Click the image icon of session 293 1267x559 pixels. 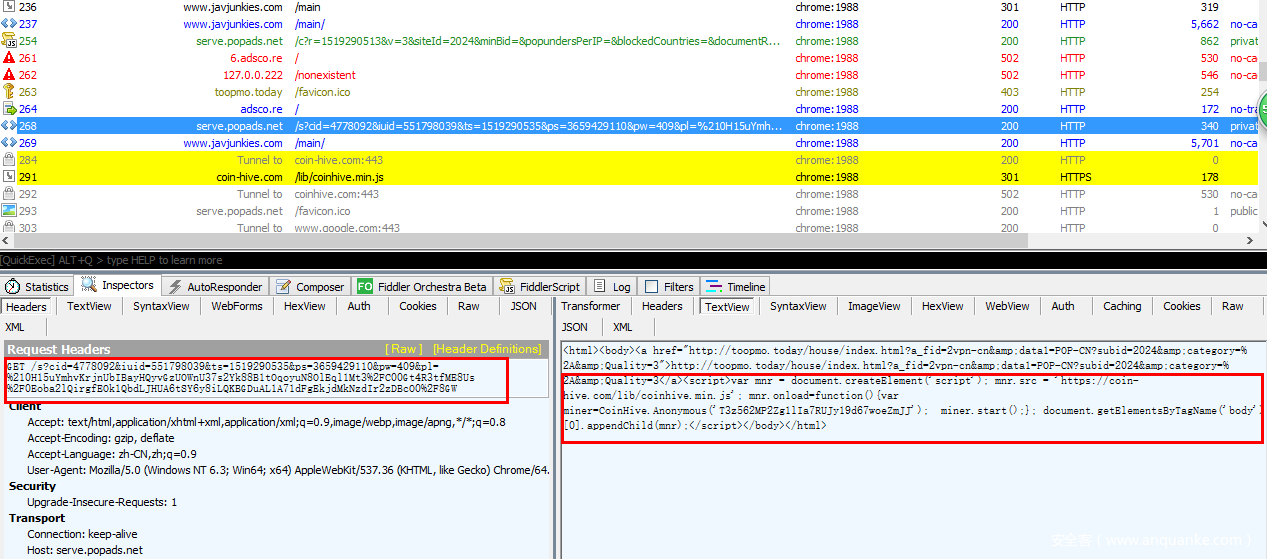coord(9,211)
